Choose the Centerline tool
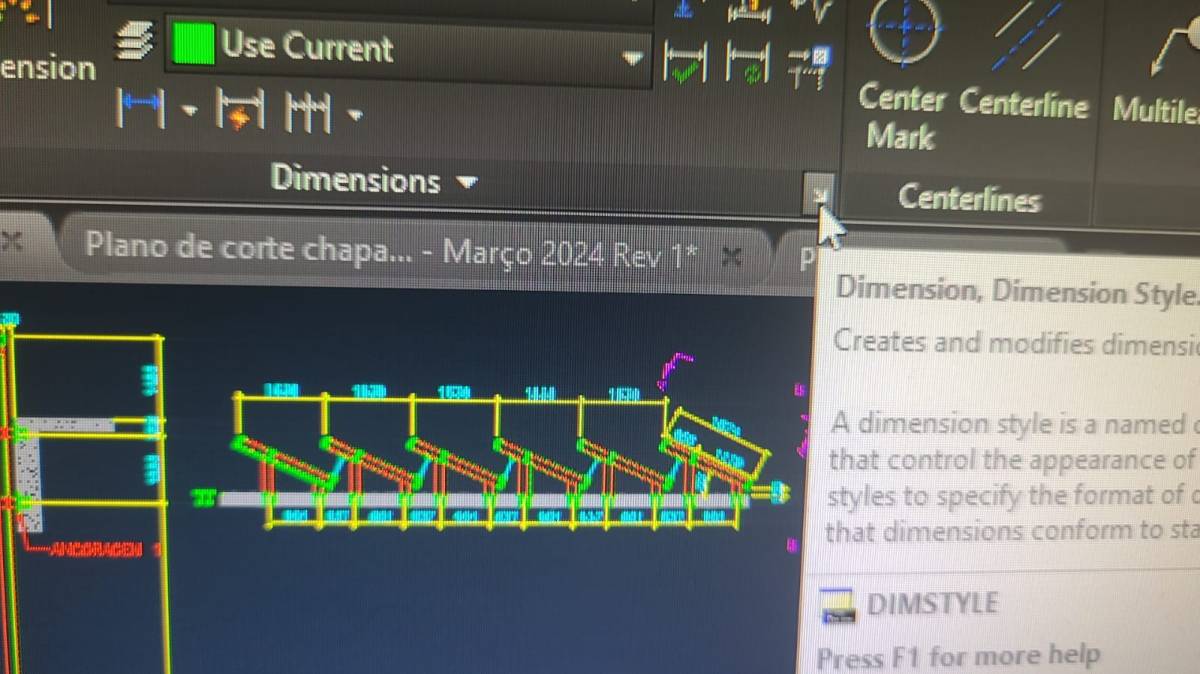The image size is (1200, 674). 1024,62
